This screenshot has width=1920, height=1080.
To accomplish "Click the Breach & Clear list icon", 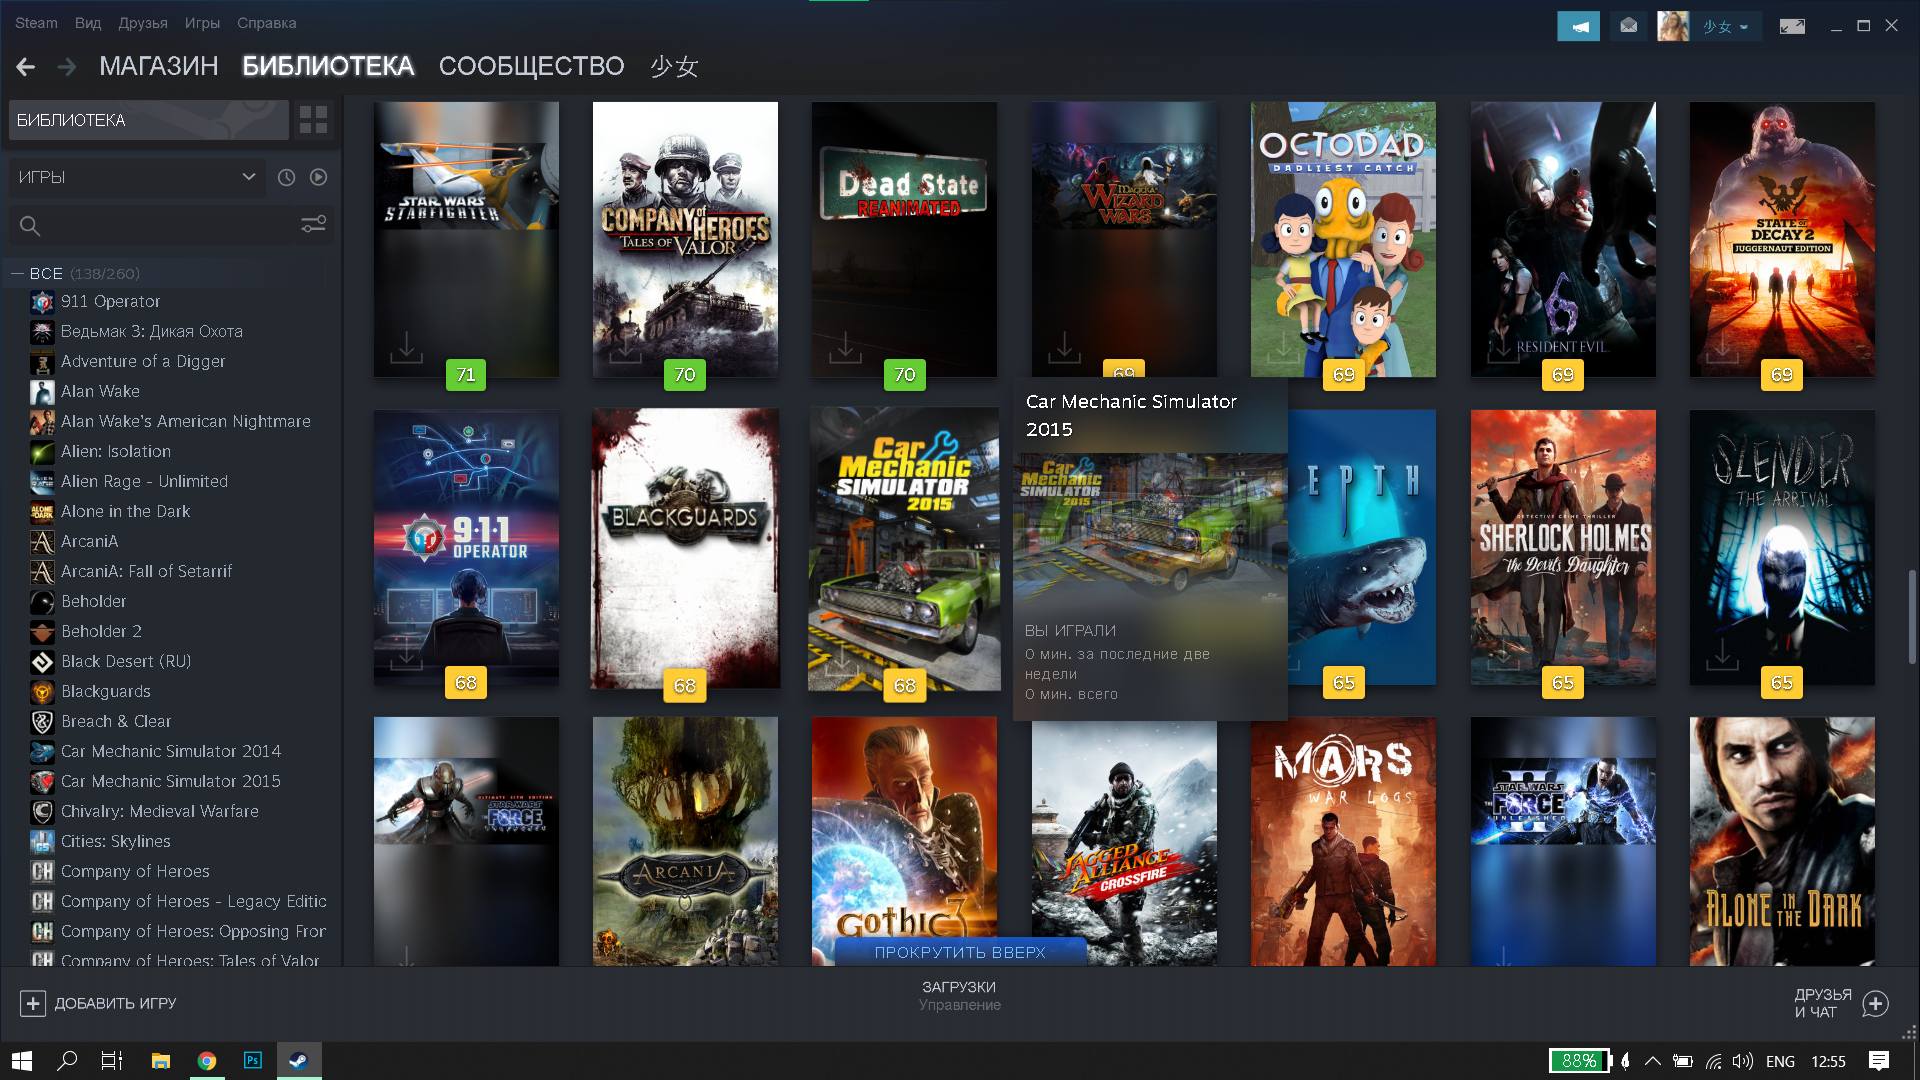I will pyautogui.click(x=42, y=722).
